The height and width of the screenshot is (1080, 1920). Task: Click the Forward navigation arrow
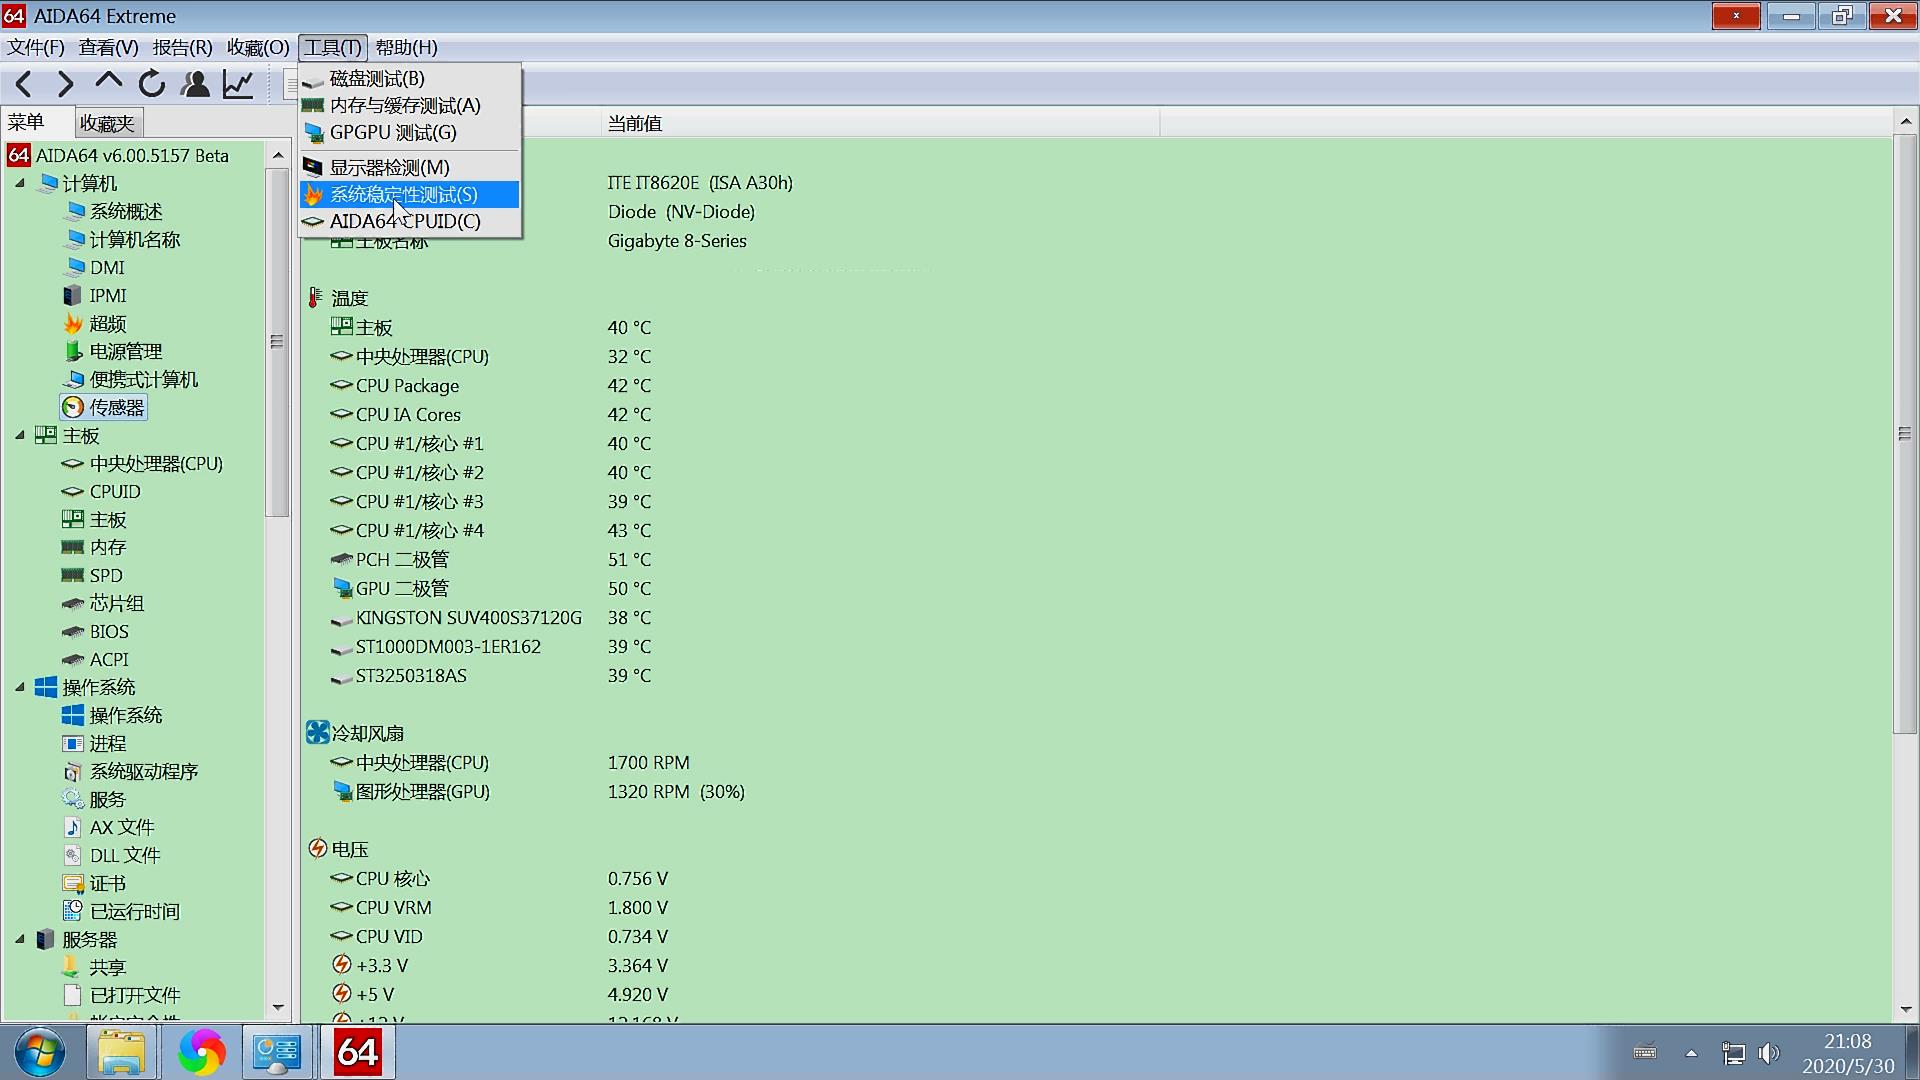click(x=66, y=85)
